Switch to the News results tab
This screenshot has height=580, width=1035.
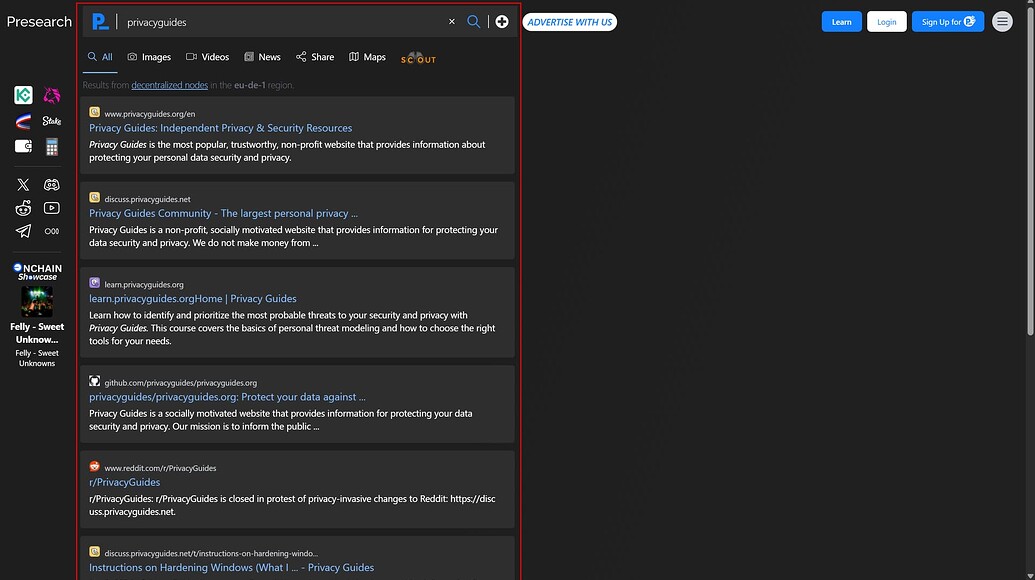[x=262, y=57]
